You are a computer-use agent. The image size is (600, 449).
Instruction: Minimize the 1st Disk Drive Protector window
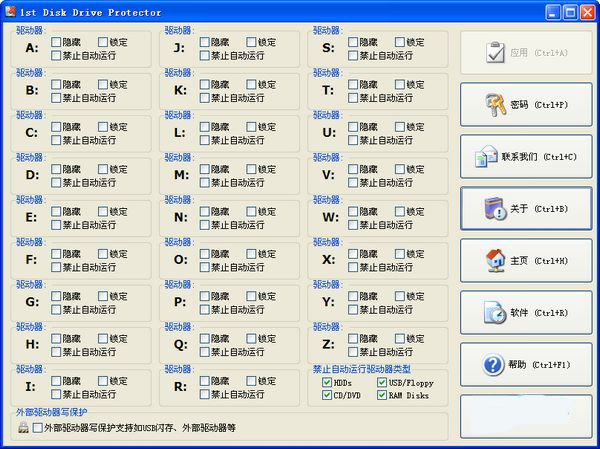coord(553,13)
